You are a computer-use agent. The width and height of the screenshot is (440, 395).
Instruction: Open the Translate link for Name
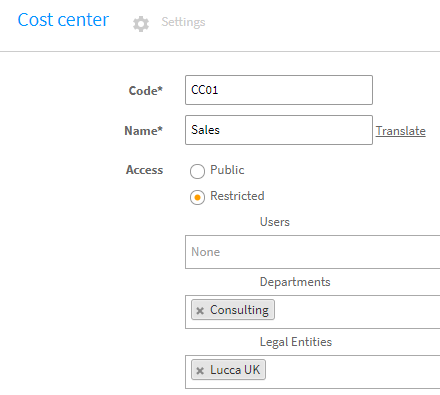click(401, 131)
